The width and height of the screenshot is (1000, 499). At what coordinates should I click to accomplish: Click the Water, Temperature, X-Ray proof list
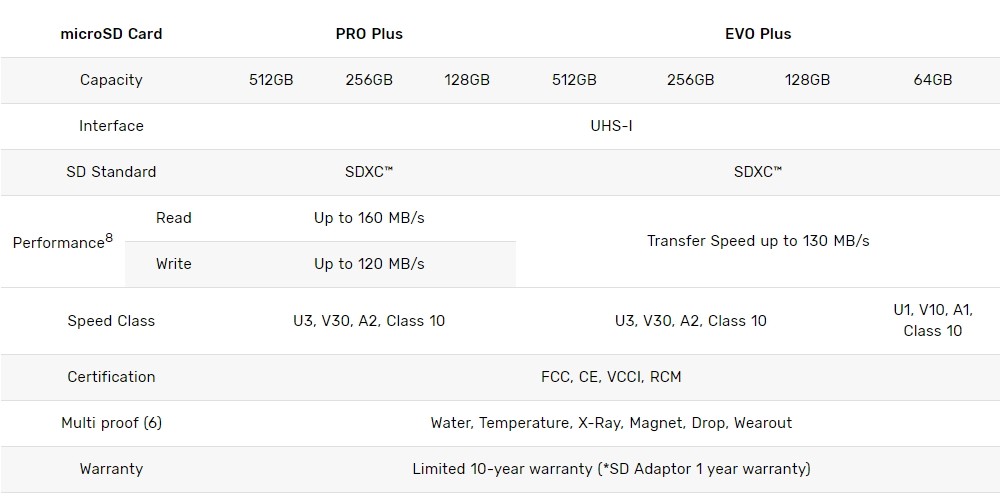[x=611, y=423]
